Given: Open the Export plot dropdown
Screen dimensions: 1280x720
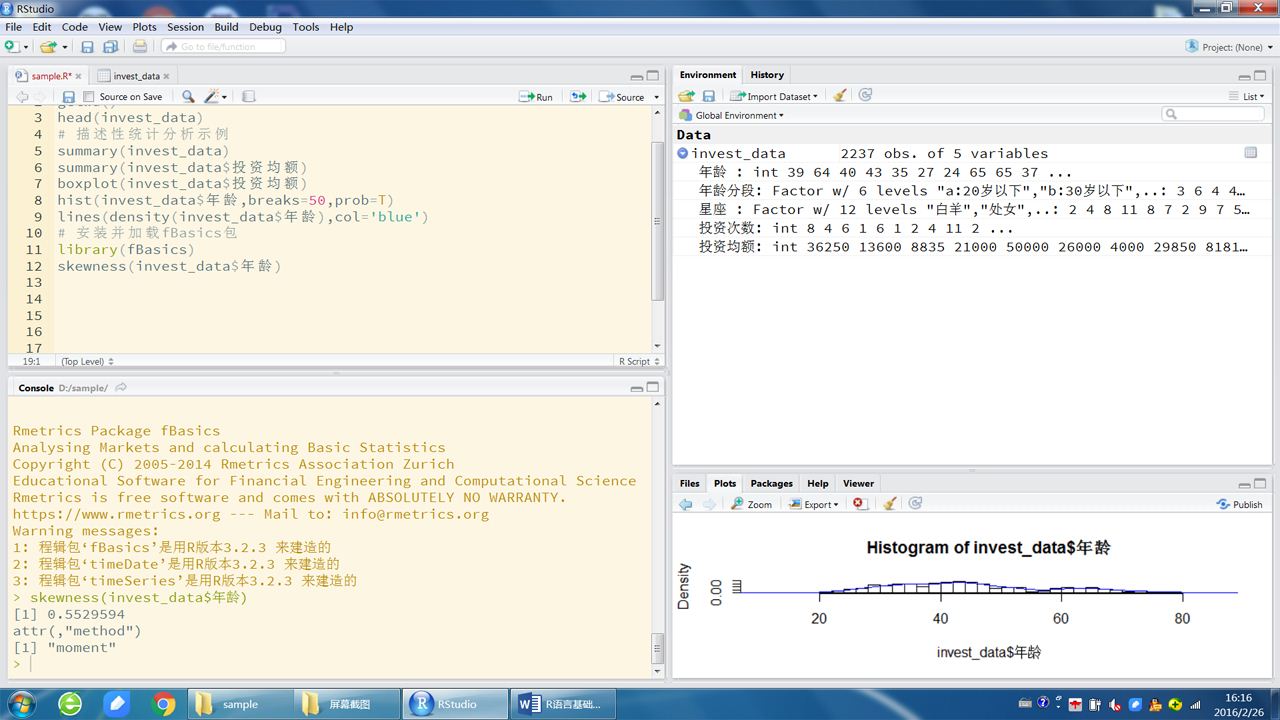Looking at the screenshot, I should [814, 504].
